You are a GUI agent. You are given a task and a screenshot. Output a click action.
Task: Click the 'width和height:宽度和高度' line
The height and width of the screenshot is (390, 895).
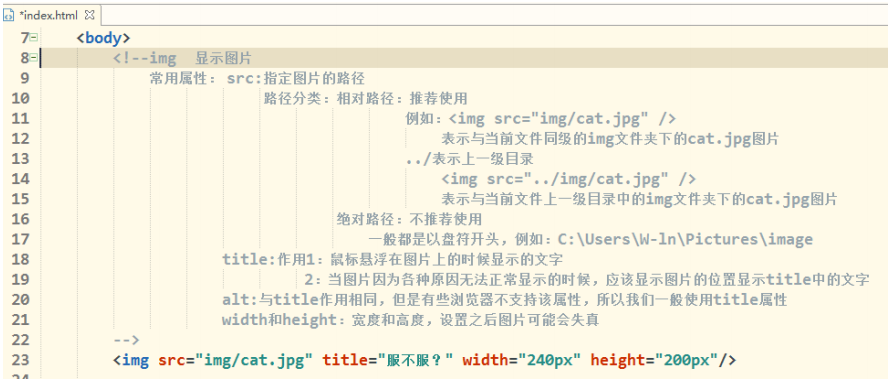tap(410, 319)
